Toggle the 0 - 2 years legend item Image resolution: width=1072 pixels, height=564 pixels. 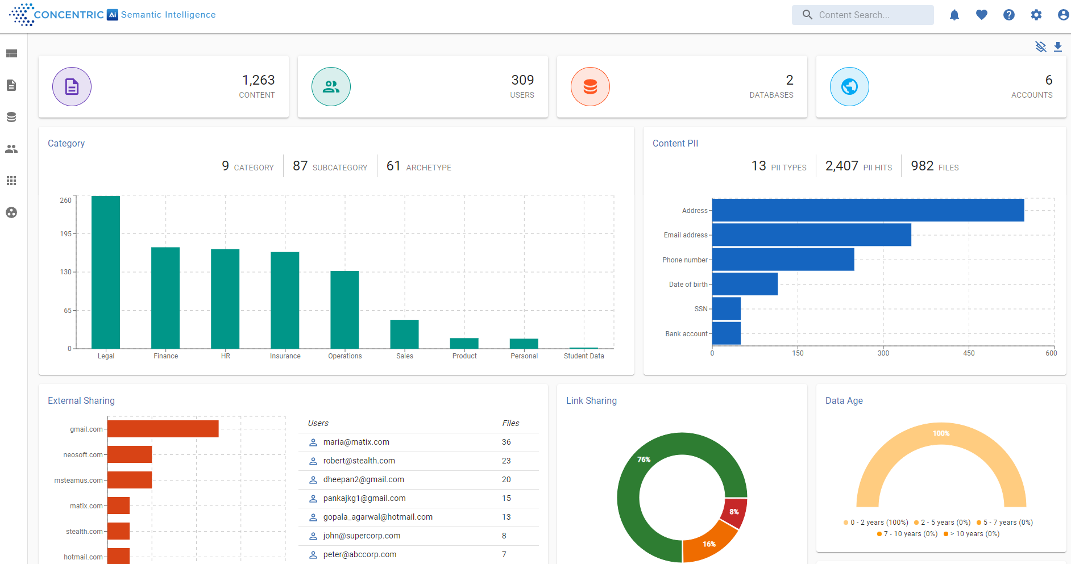pyautogui.click(x=871, y=523)
